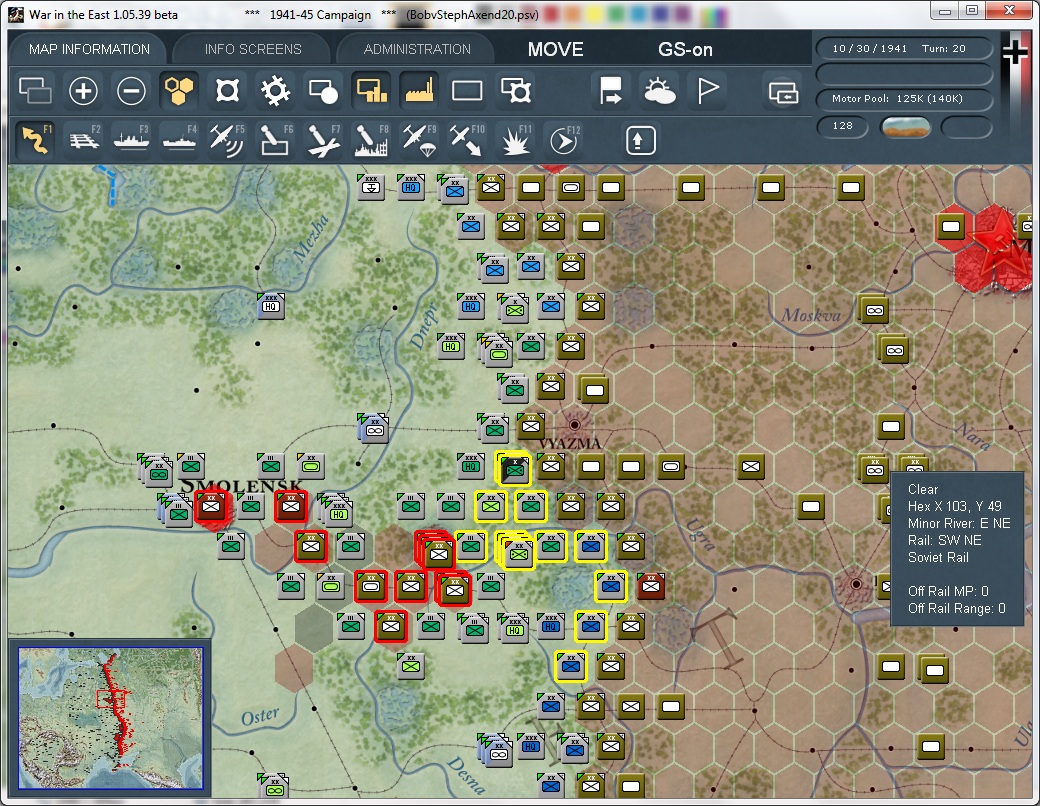Image resolution: width=1040 pixels, height=806 pixels.
Task: Click the War in the East title-bar icon
Action: click(17, 14)
